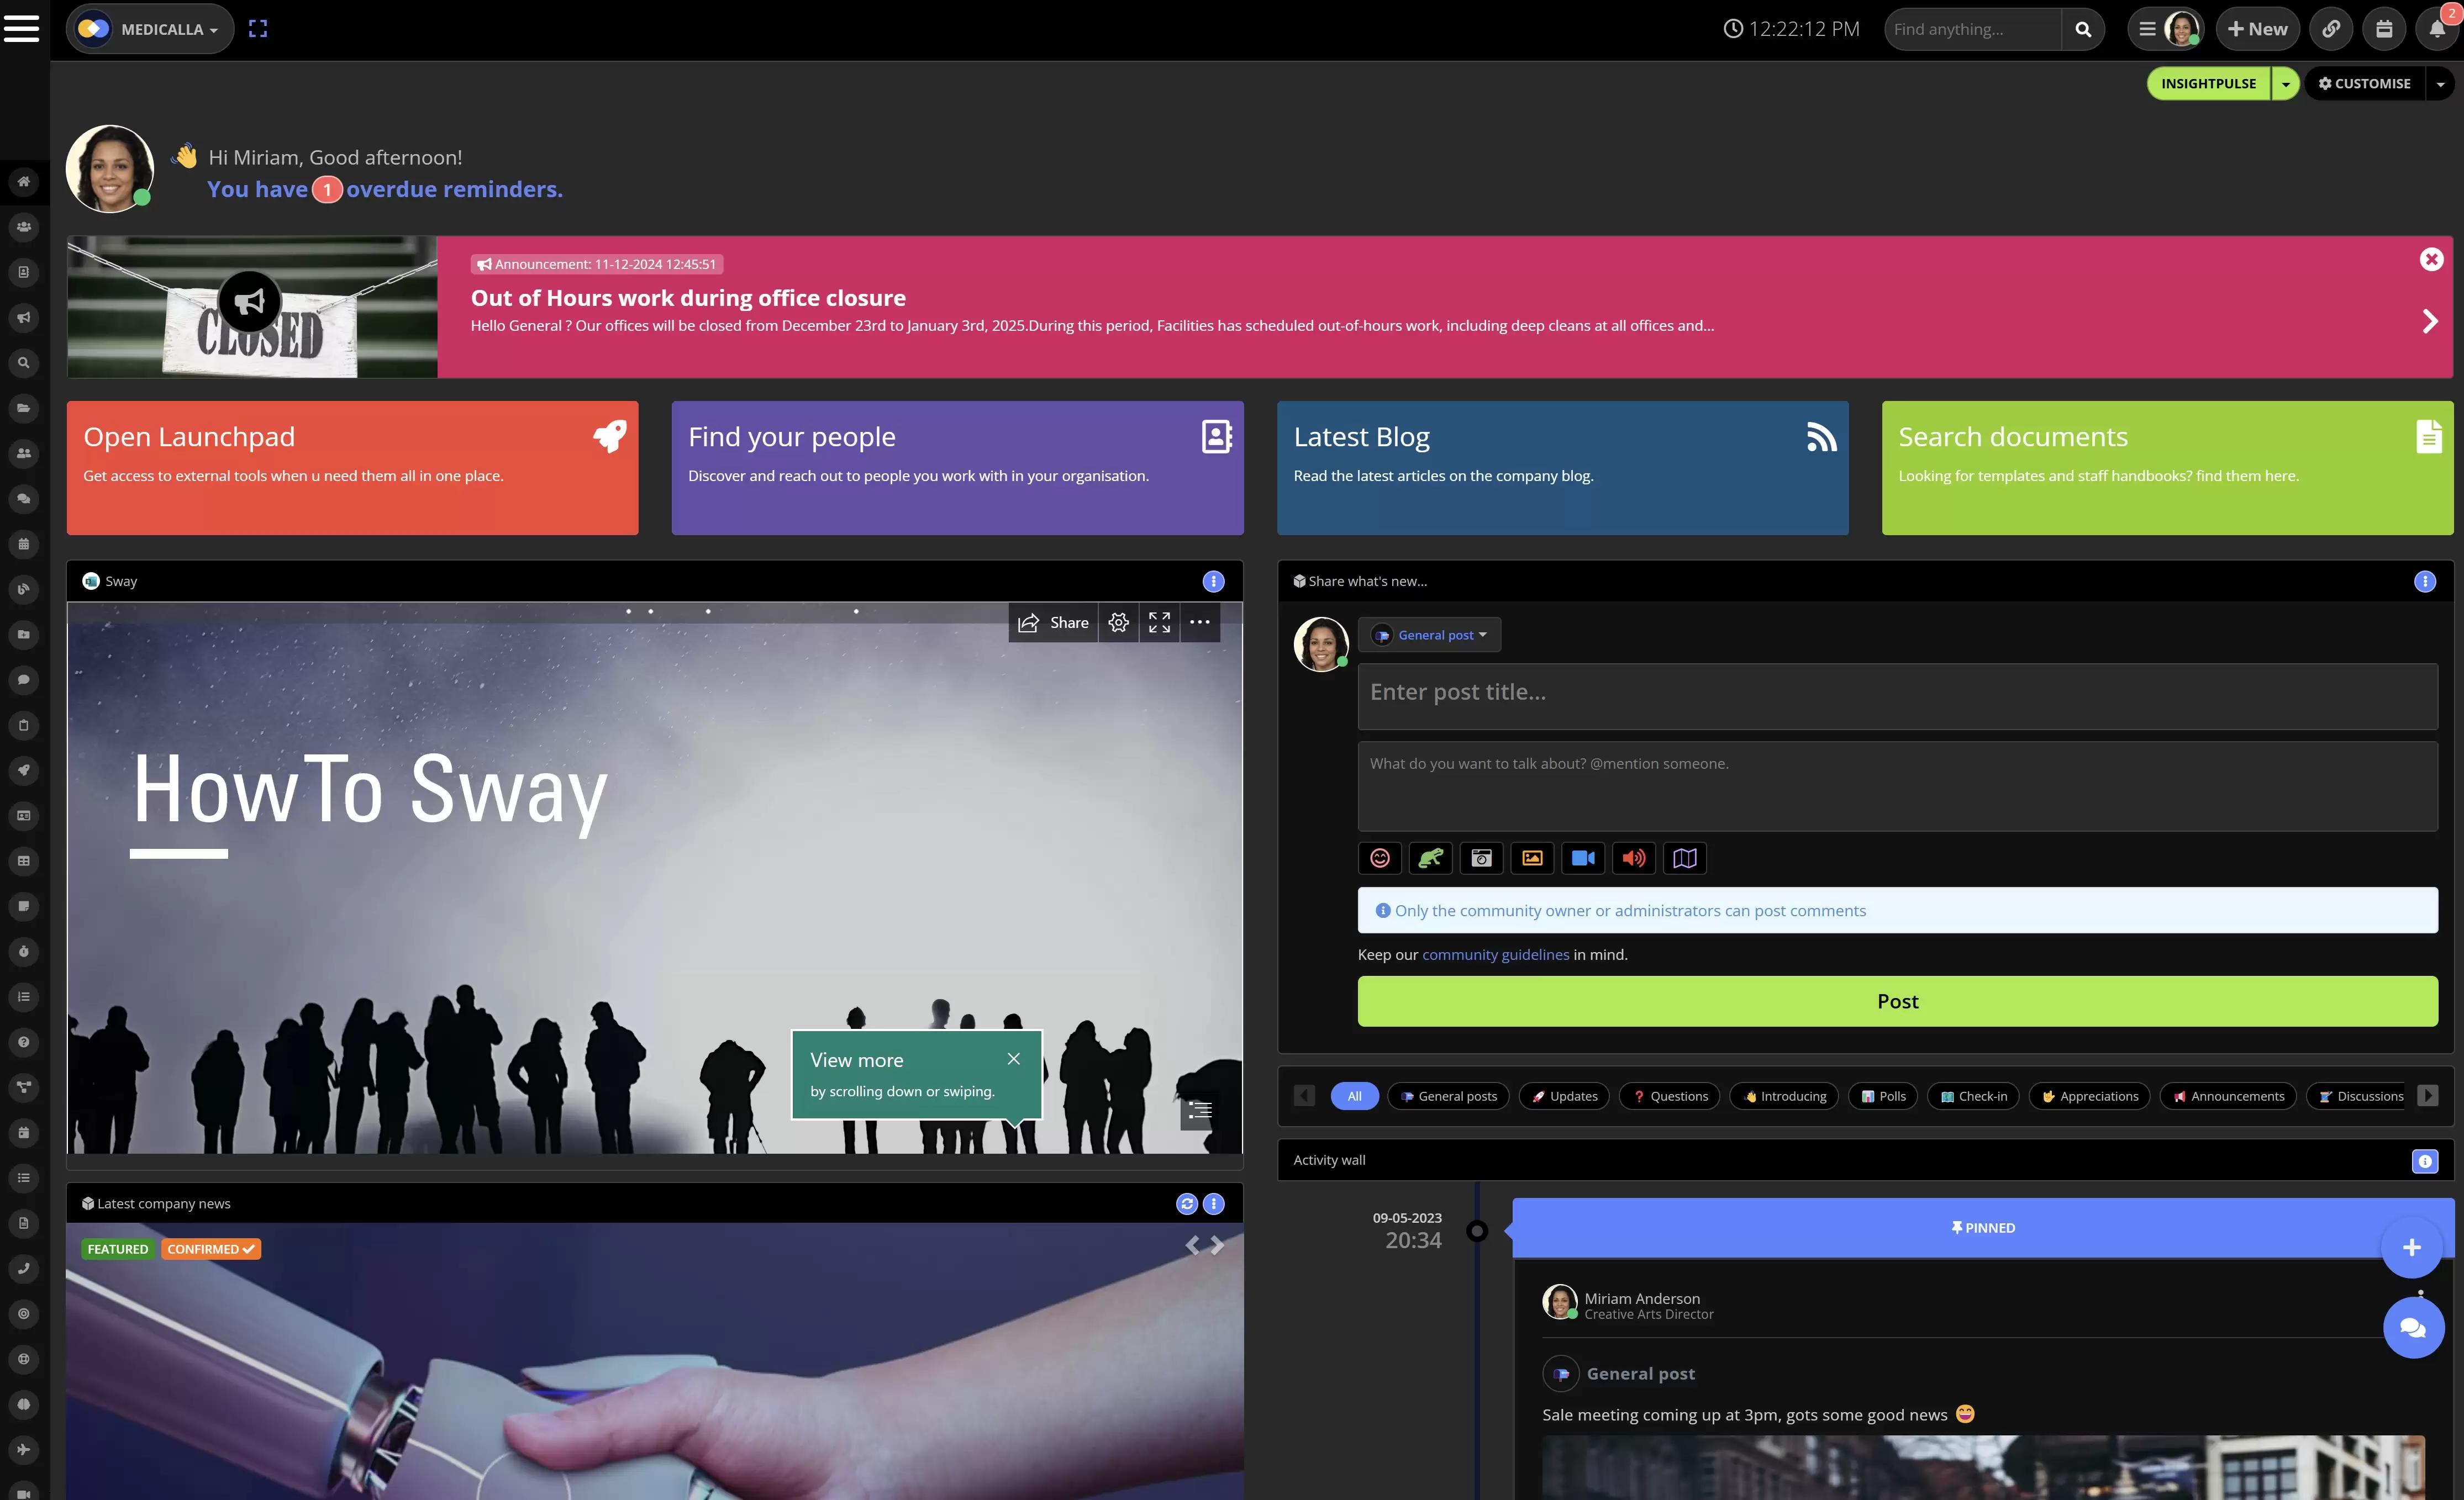
Task: Click the INSIGHTPULSE button
Action: (2208, 84)
